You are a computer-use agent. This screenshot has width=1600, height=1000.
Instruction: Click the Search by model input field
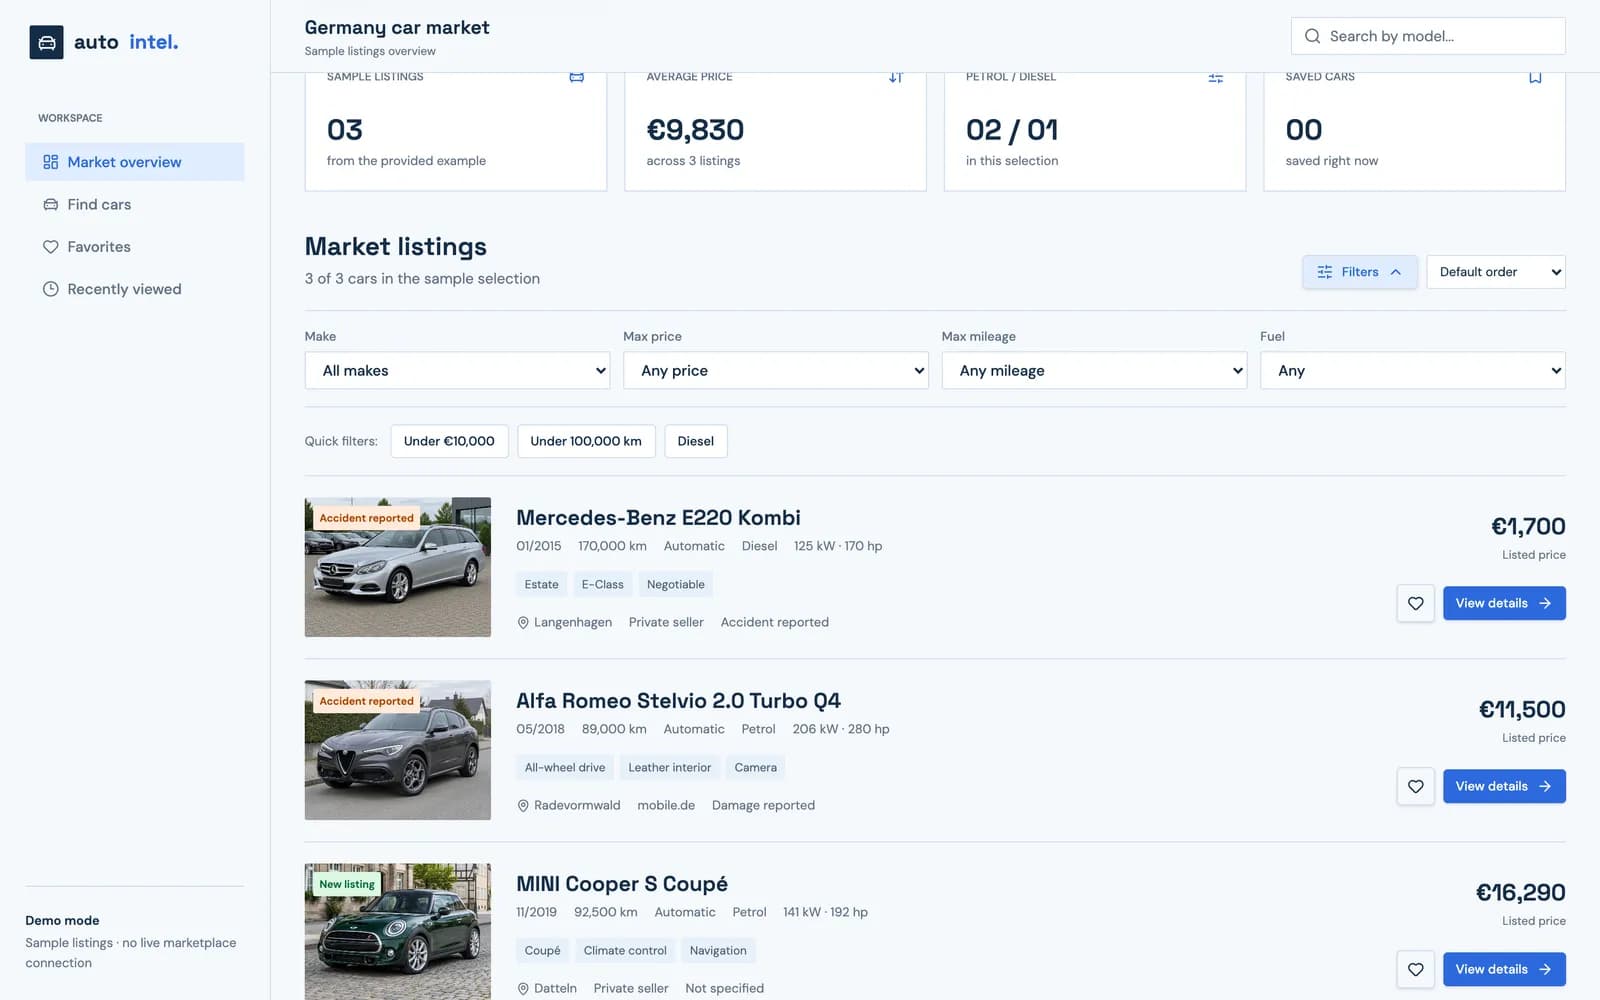(1428, 36)
